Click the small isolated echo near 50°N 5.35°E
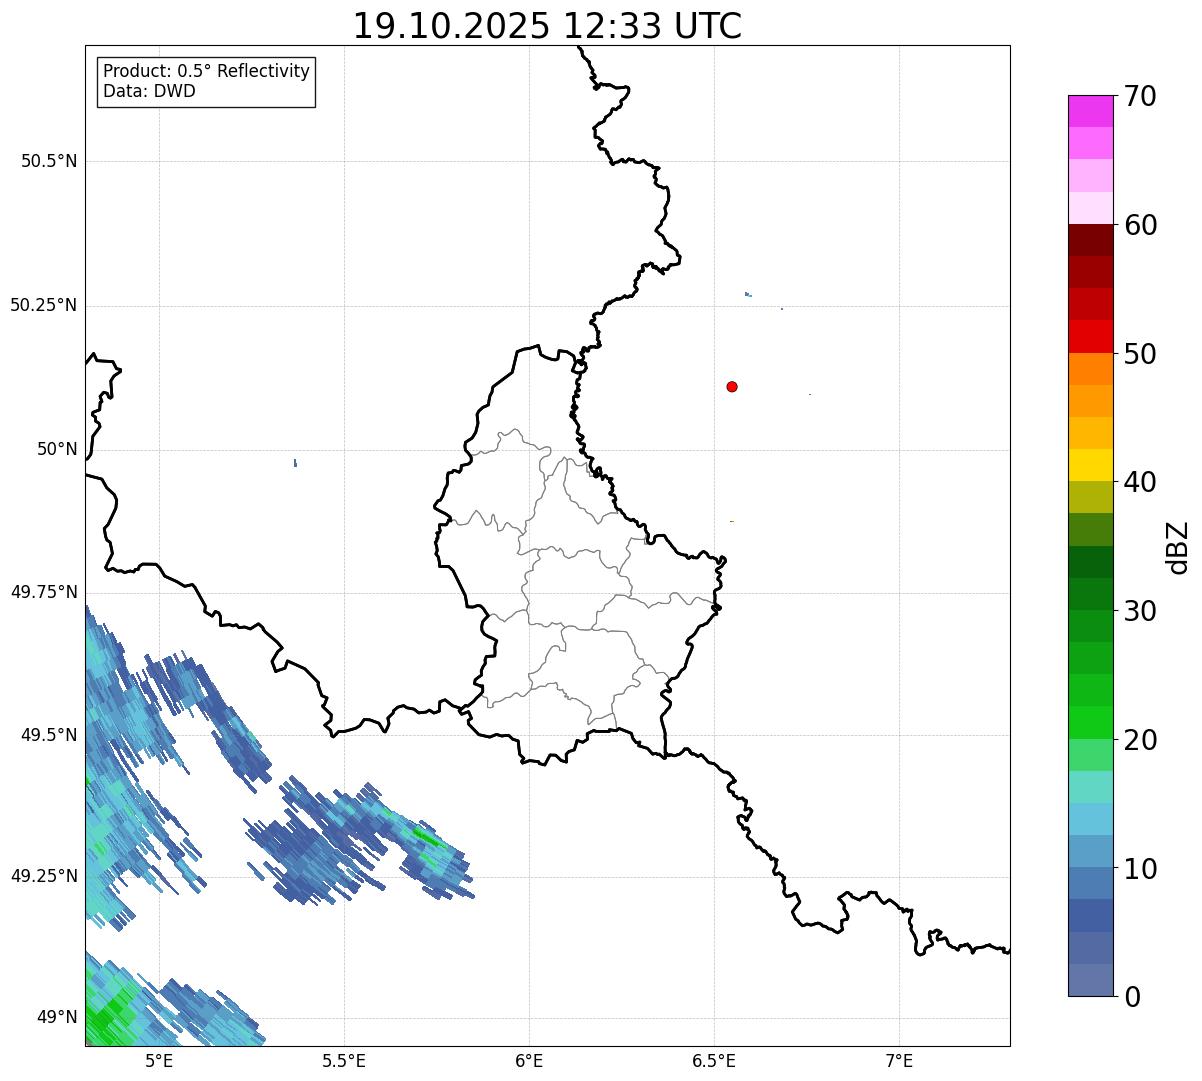The image size is (1202, 1081). pyautogui.click(x=295, y=463)
